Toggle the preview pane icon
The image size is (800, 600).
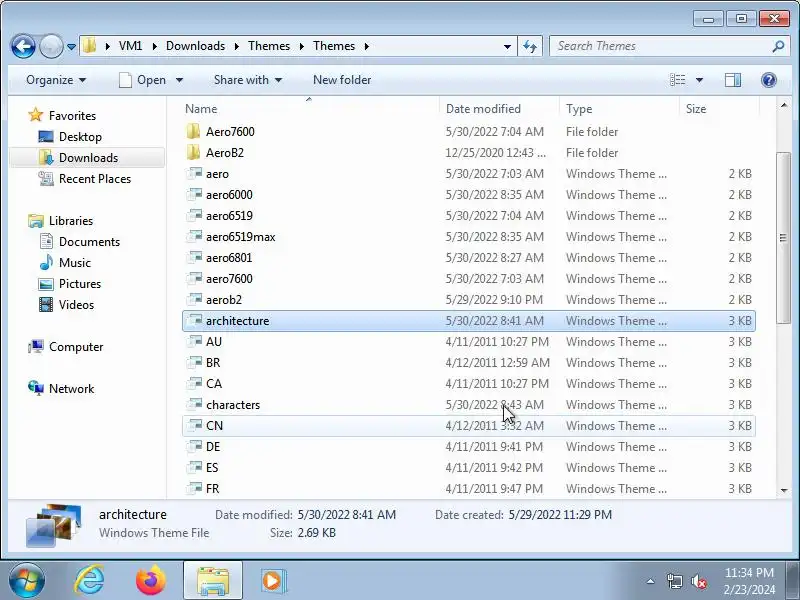733,80
